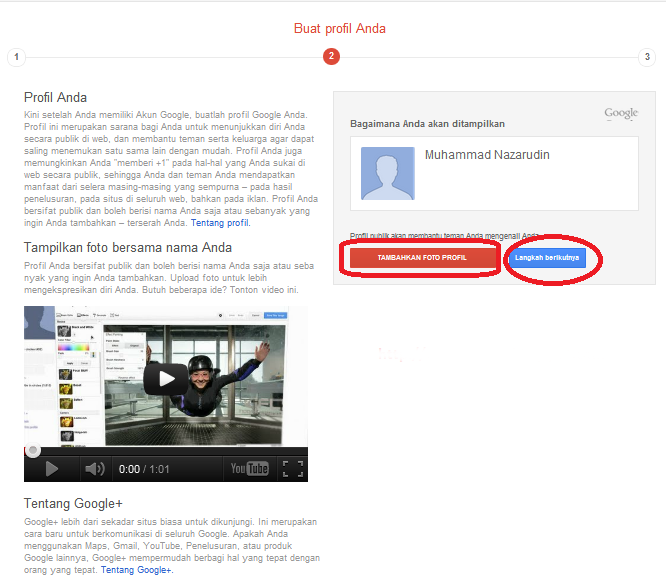Open the Tentang profil link
The image size is (666, 581).
click(x=220, y=223)
